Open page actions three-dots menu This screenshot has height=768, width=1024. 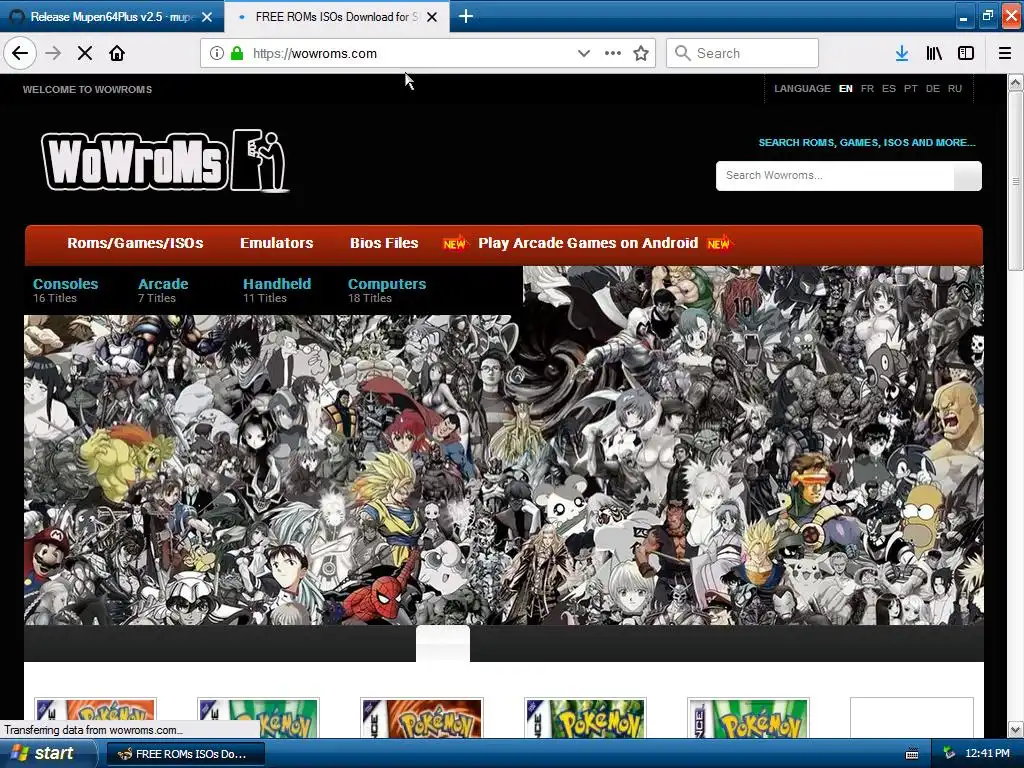tap(613, 53)
